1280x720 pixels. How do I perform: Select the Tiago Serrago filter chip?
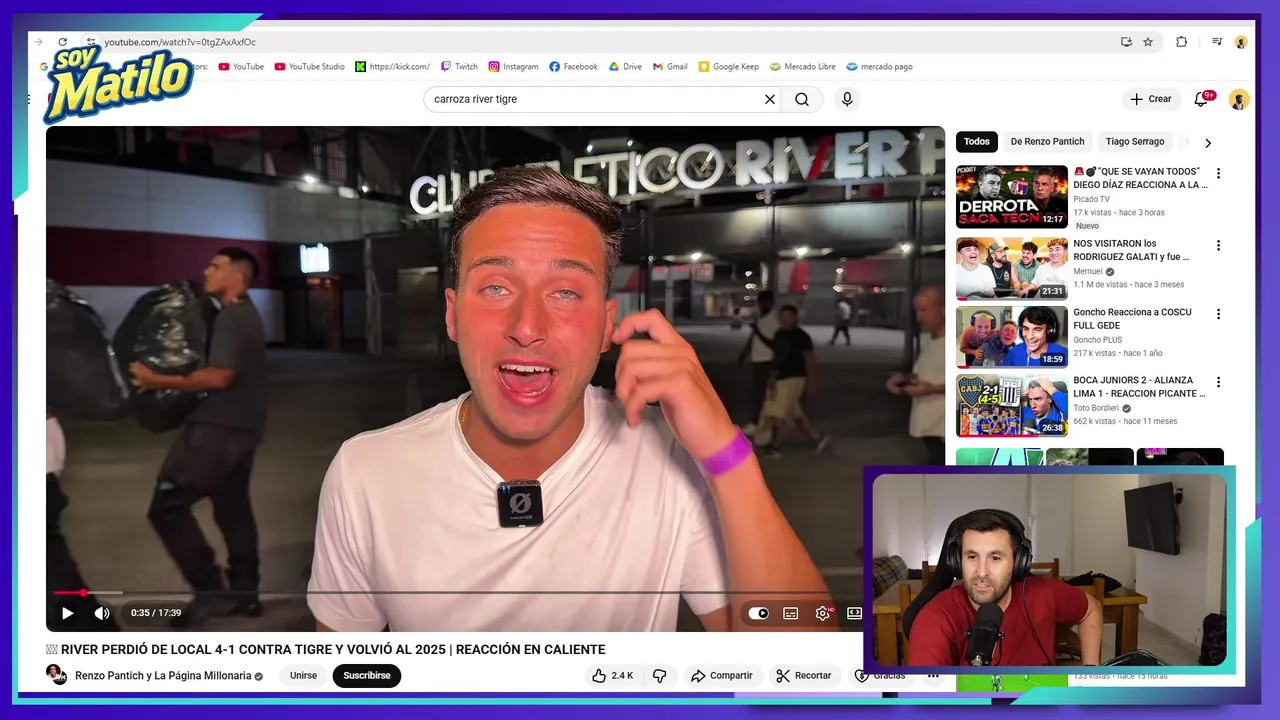tap(1135, 142)
